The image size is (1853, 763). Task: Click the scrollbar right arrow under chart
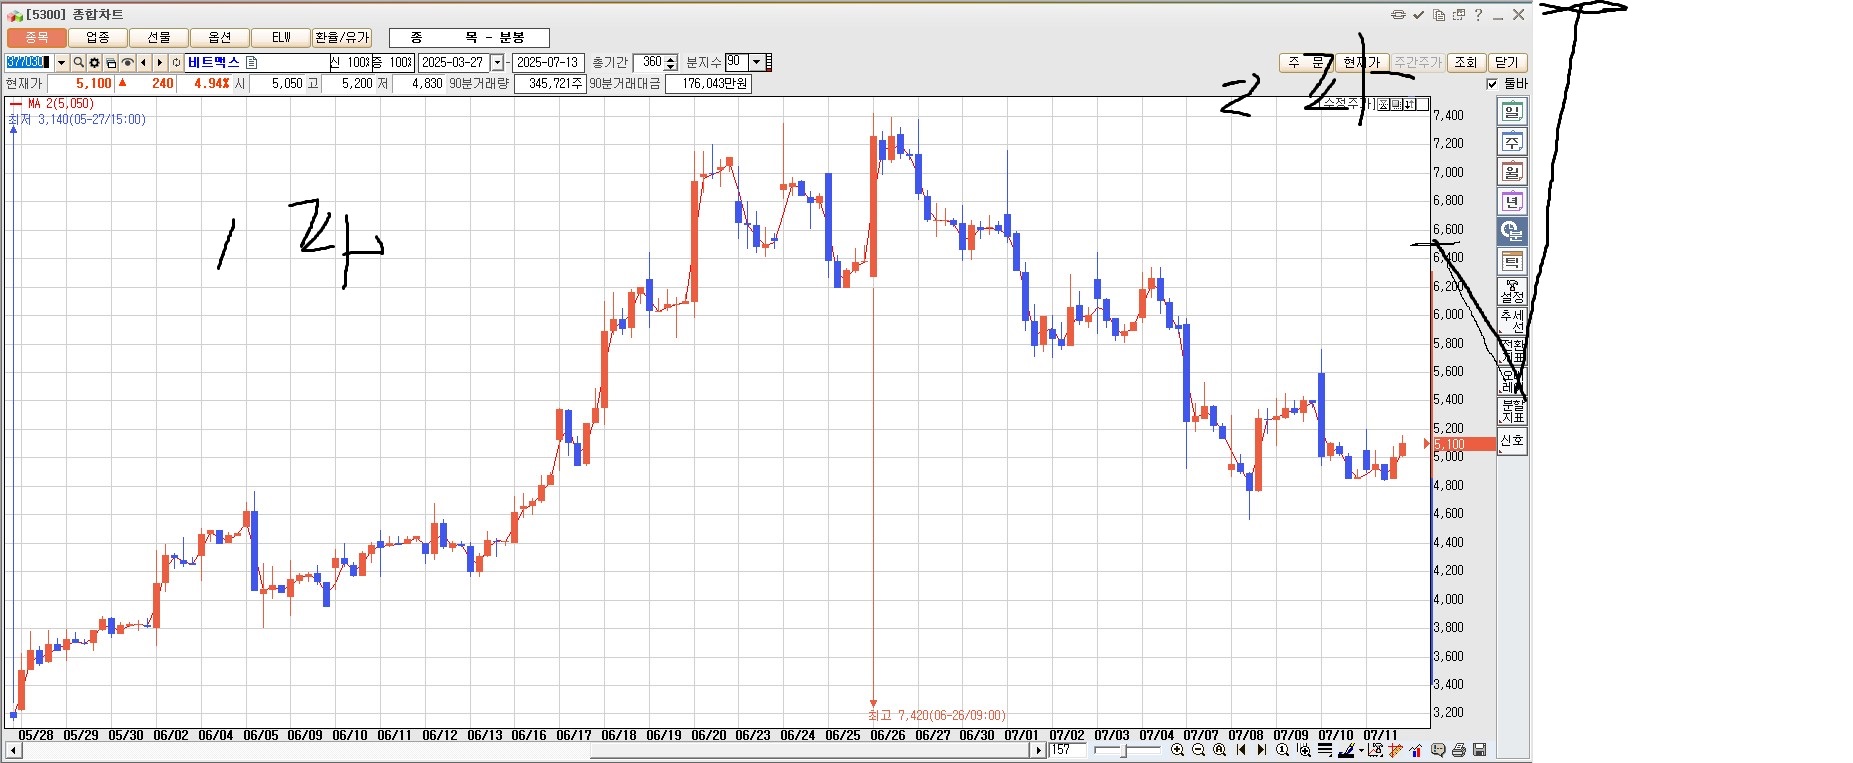[1040, 750]
